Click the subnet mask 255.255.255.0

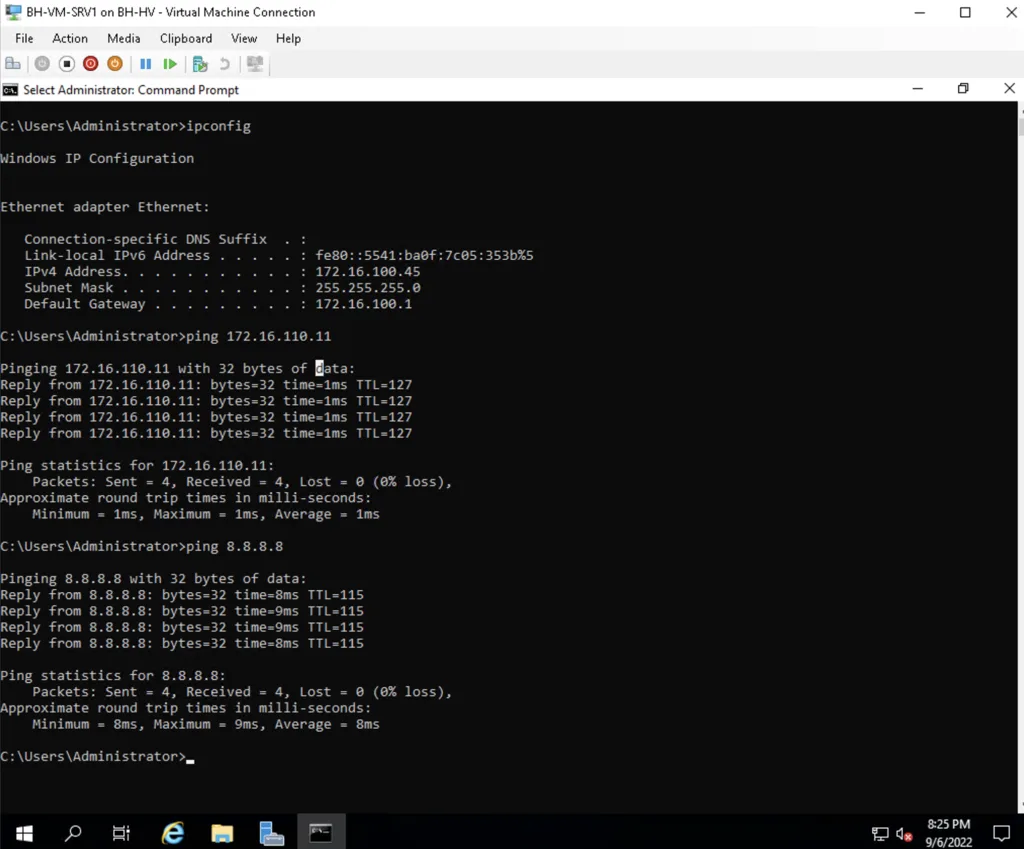tap(368, 288)
